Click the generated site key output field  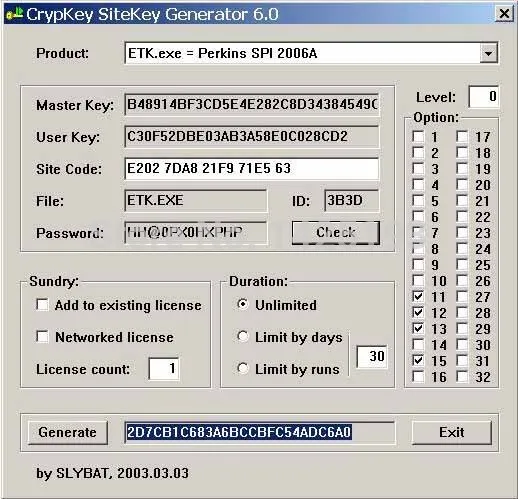click(x=260, y=432)
